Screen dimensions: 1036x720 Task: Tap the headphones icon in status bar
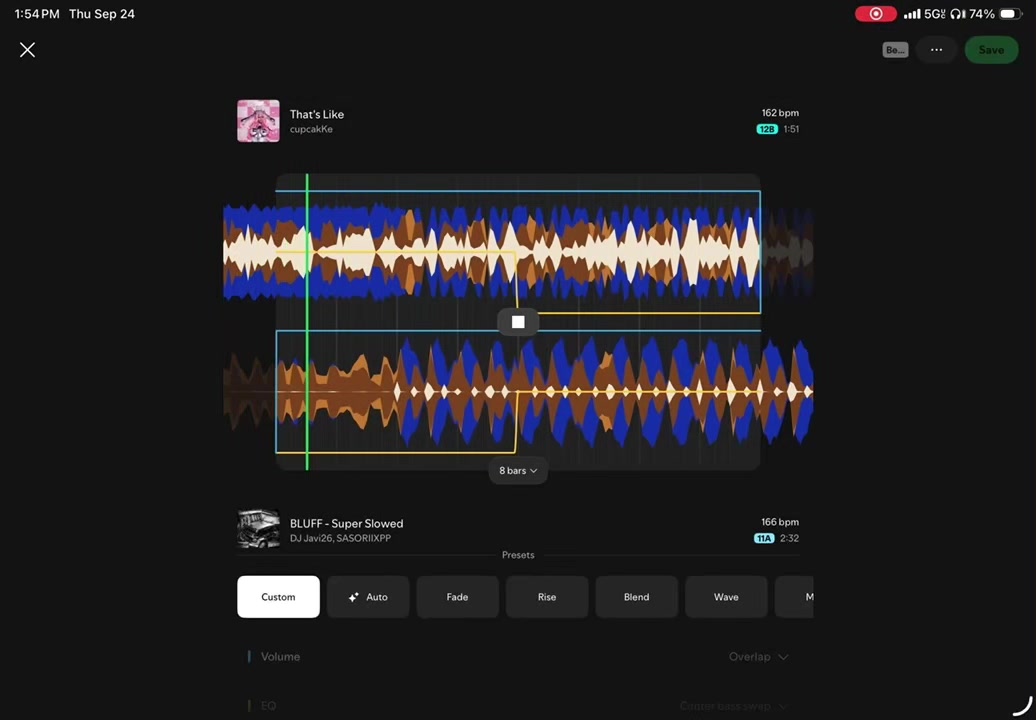(x=958, y=14)
